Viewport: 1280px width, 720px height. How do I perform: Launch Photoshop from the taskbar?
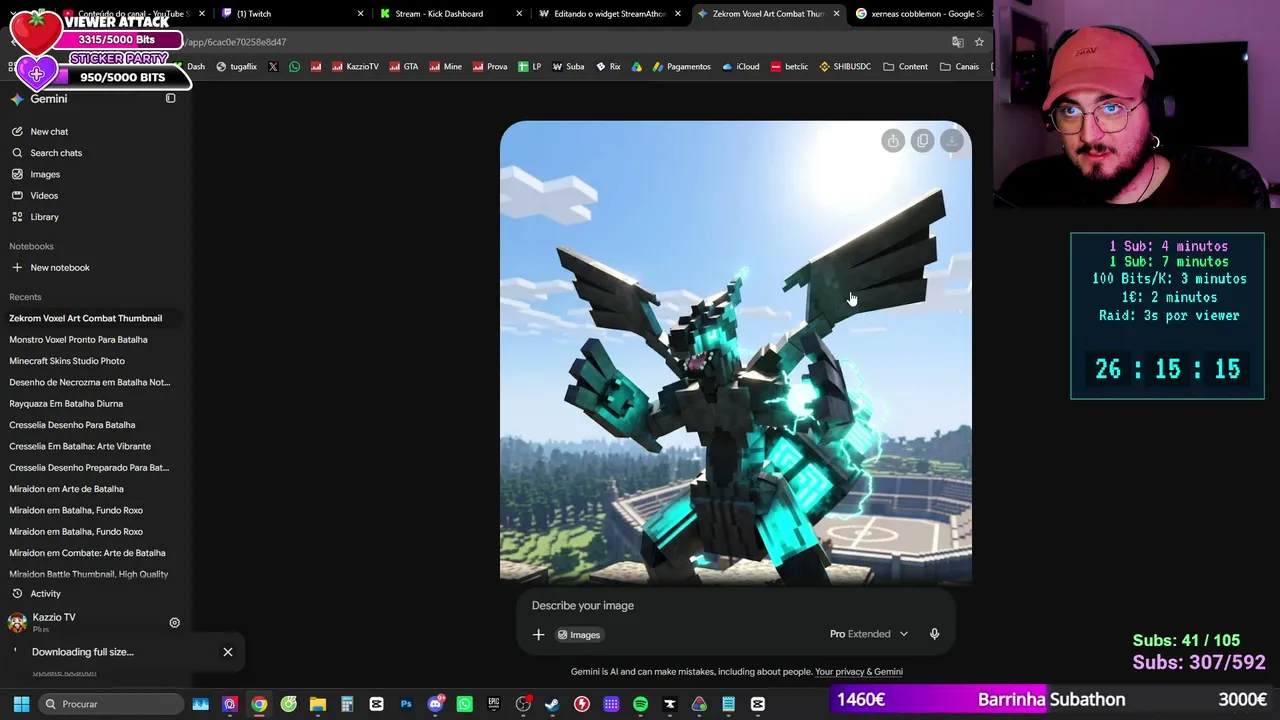click(x=406, y=704)
